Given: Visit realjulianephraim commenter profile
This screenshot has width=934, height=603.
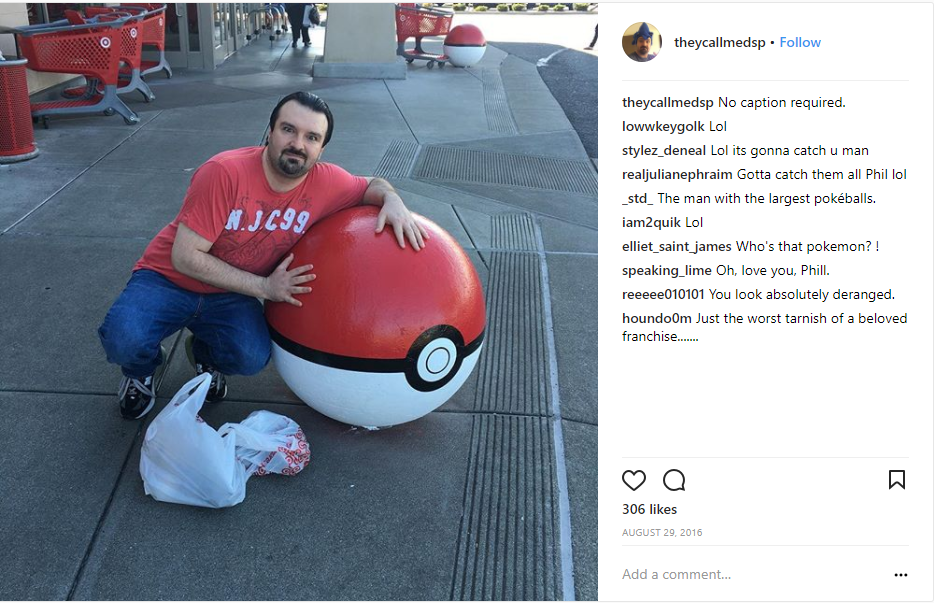Looking at the screenshot, I should click(x=677, y=175).
